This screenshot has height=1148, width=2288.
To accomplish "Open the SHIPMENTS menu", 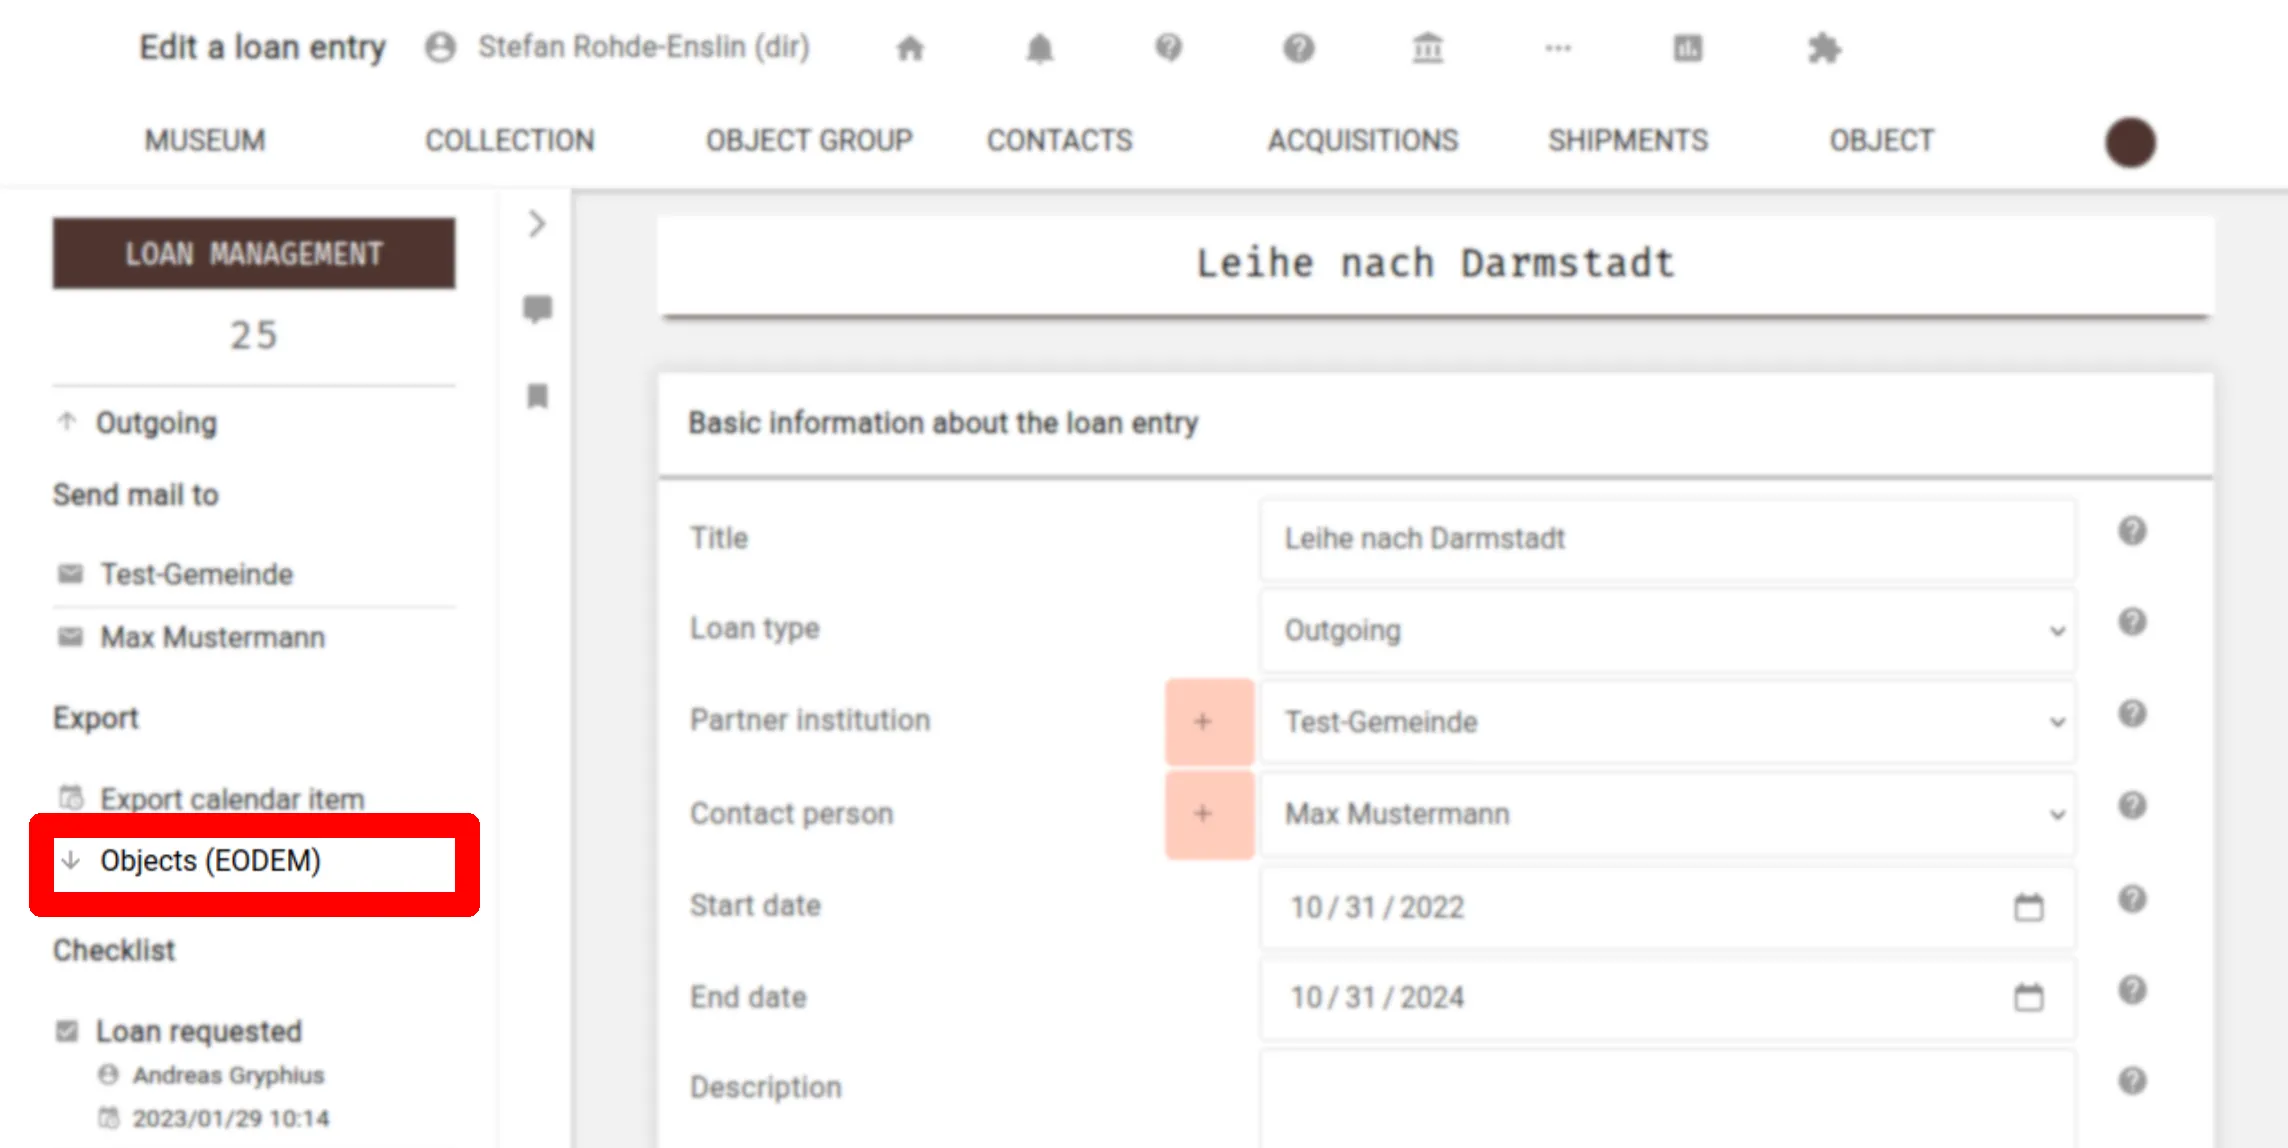I will 1628,140.
